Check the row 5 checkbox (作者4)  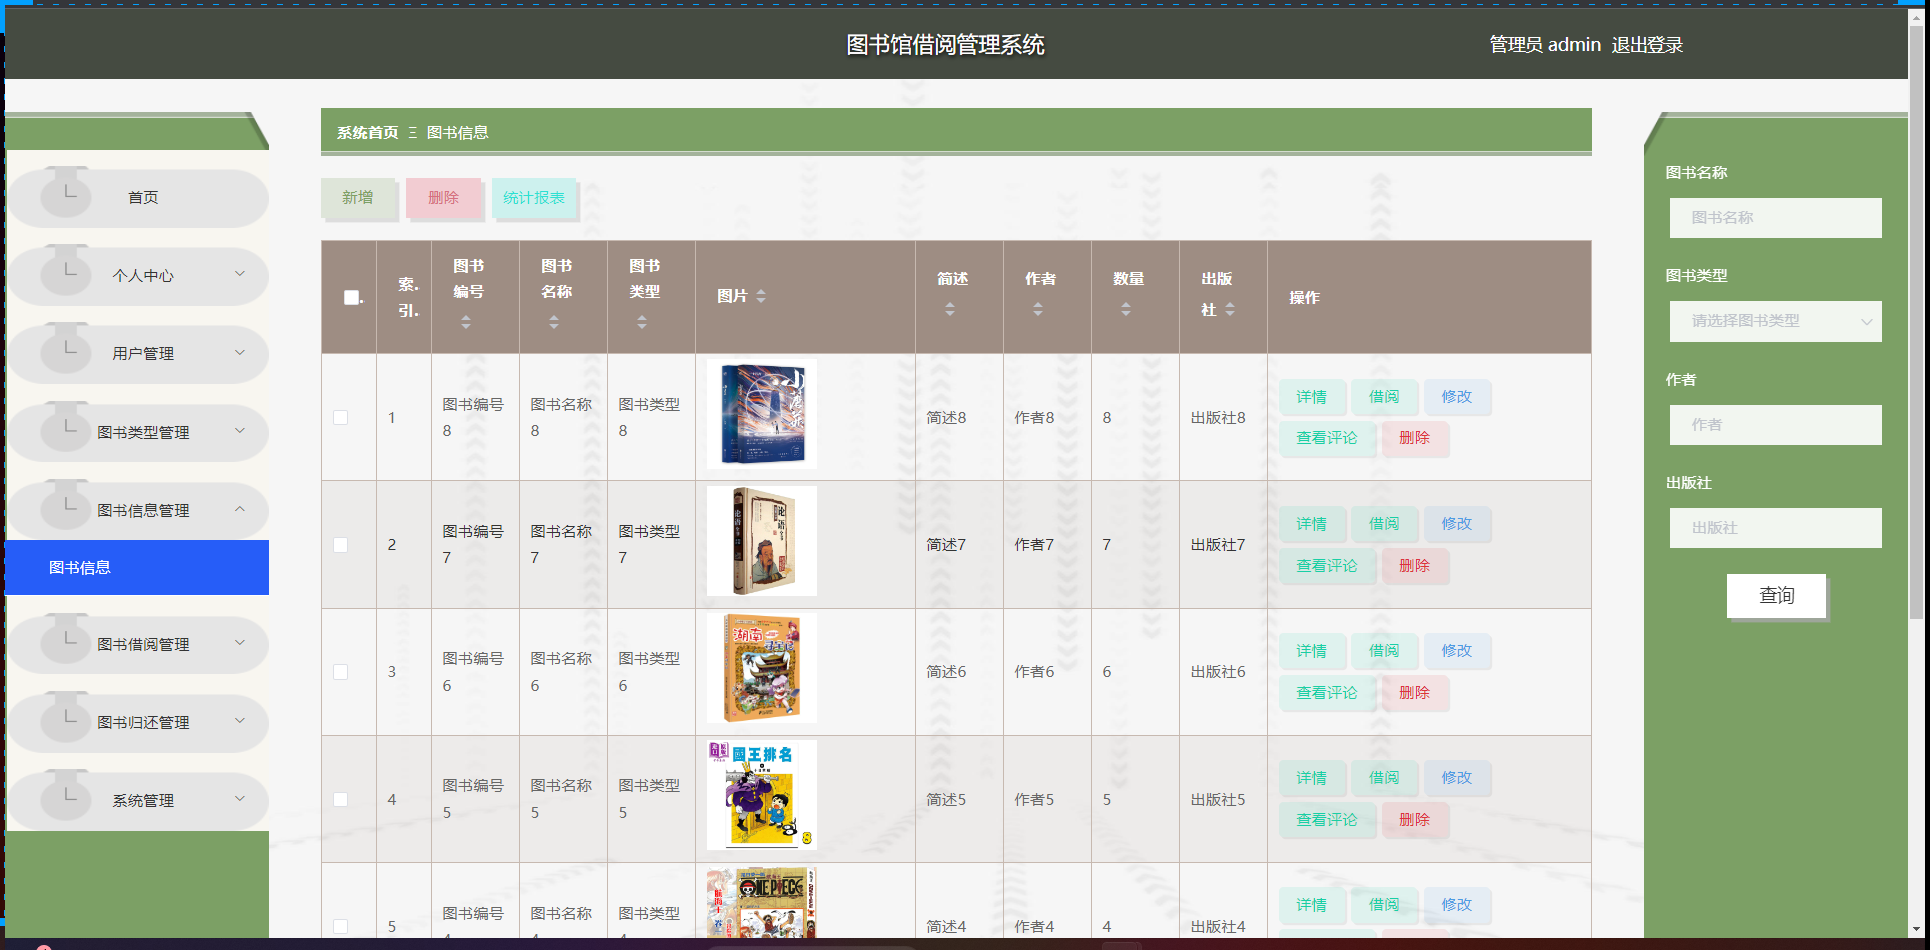click(x=341, y=927)
